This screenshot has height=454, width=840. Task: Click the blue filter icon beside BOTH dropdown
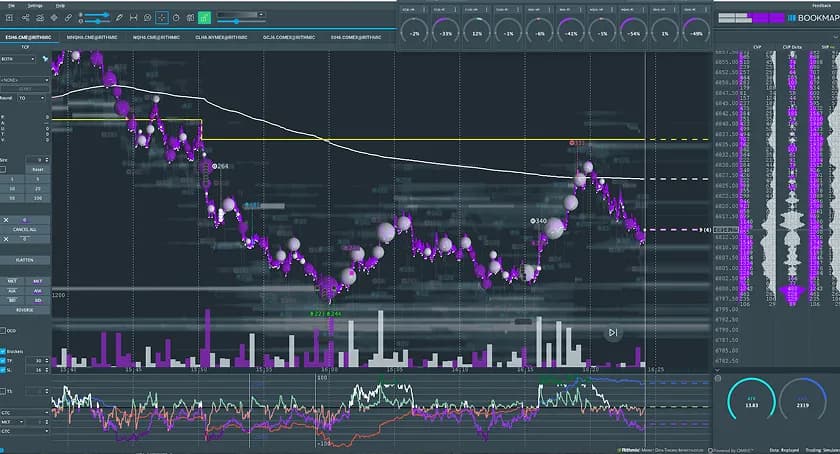[46, 58]
